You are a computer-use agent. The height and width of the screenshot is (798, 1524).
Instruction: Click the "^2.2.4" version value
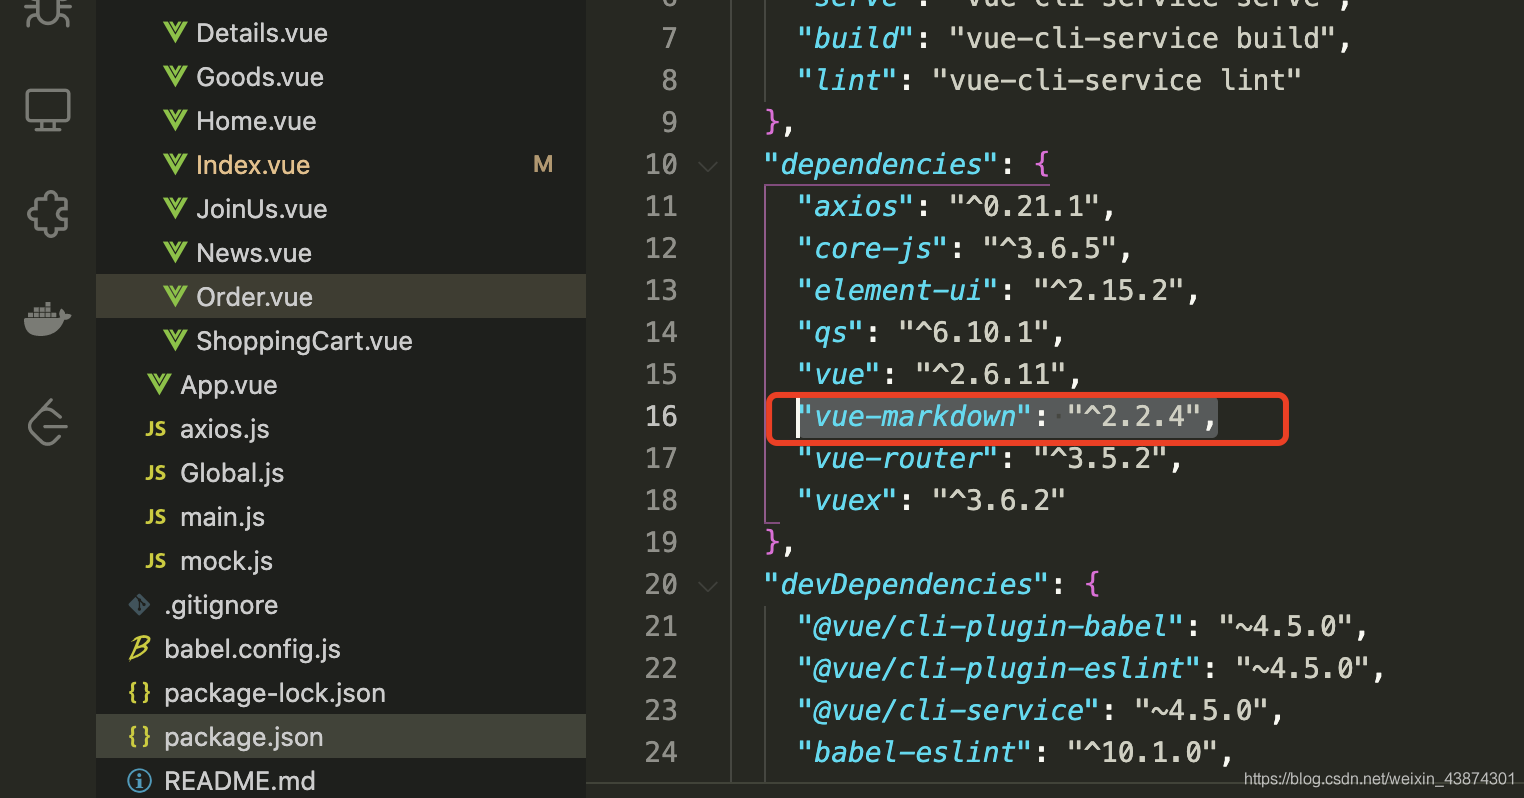point(1134,416)
